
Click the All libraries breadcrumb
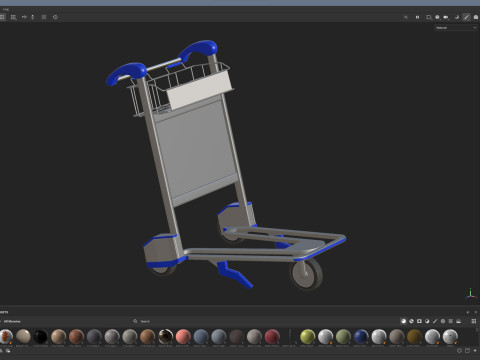(12, 321)
